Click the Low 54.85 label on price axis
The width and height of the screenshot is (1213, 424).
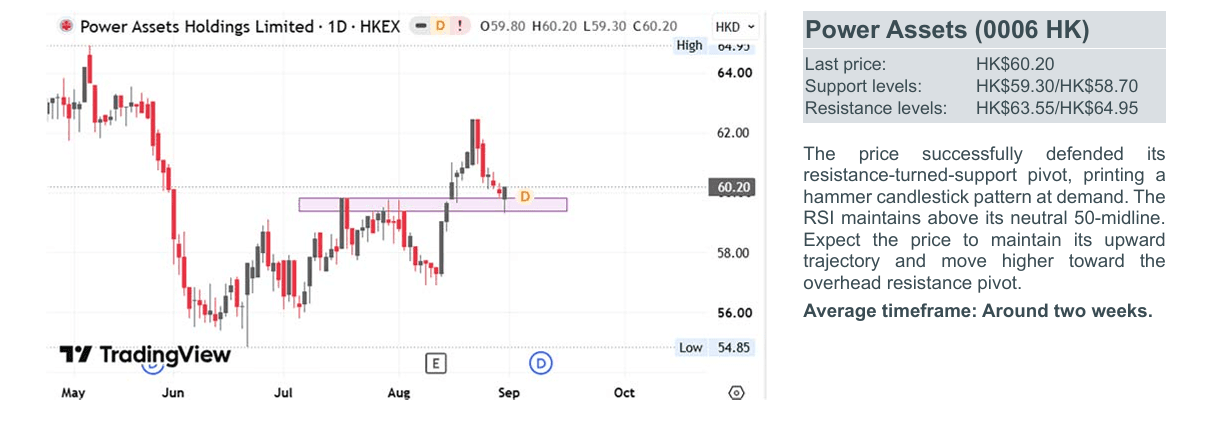(715, 348)
